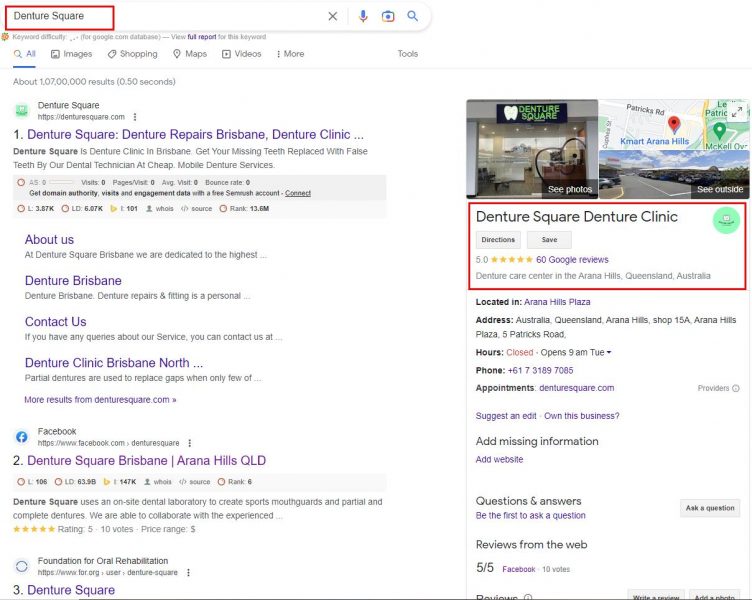The width and height of the screenshot is (752, 600).
Task: Open three-dot menu beside denturesquare.com result
Action: [x=135, y=117]
